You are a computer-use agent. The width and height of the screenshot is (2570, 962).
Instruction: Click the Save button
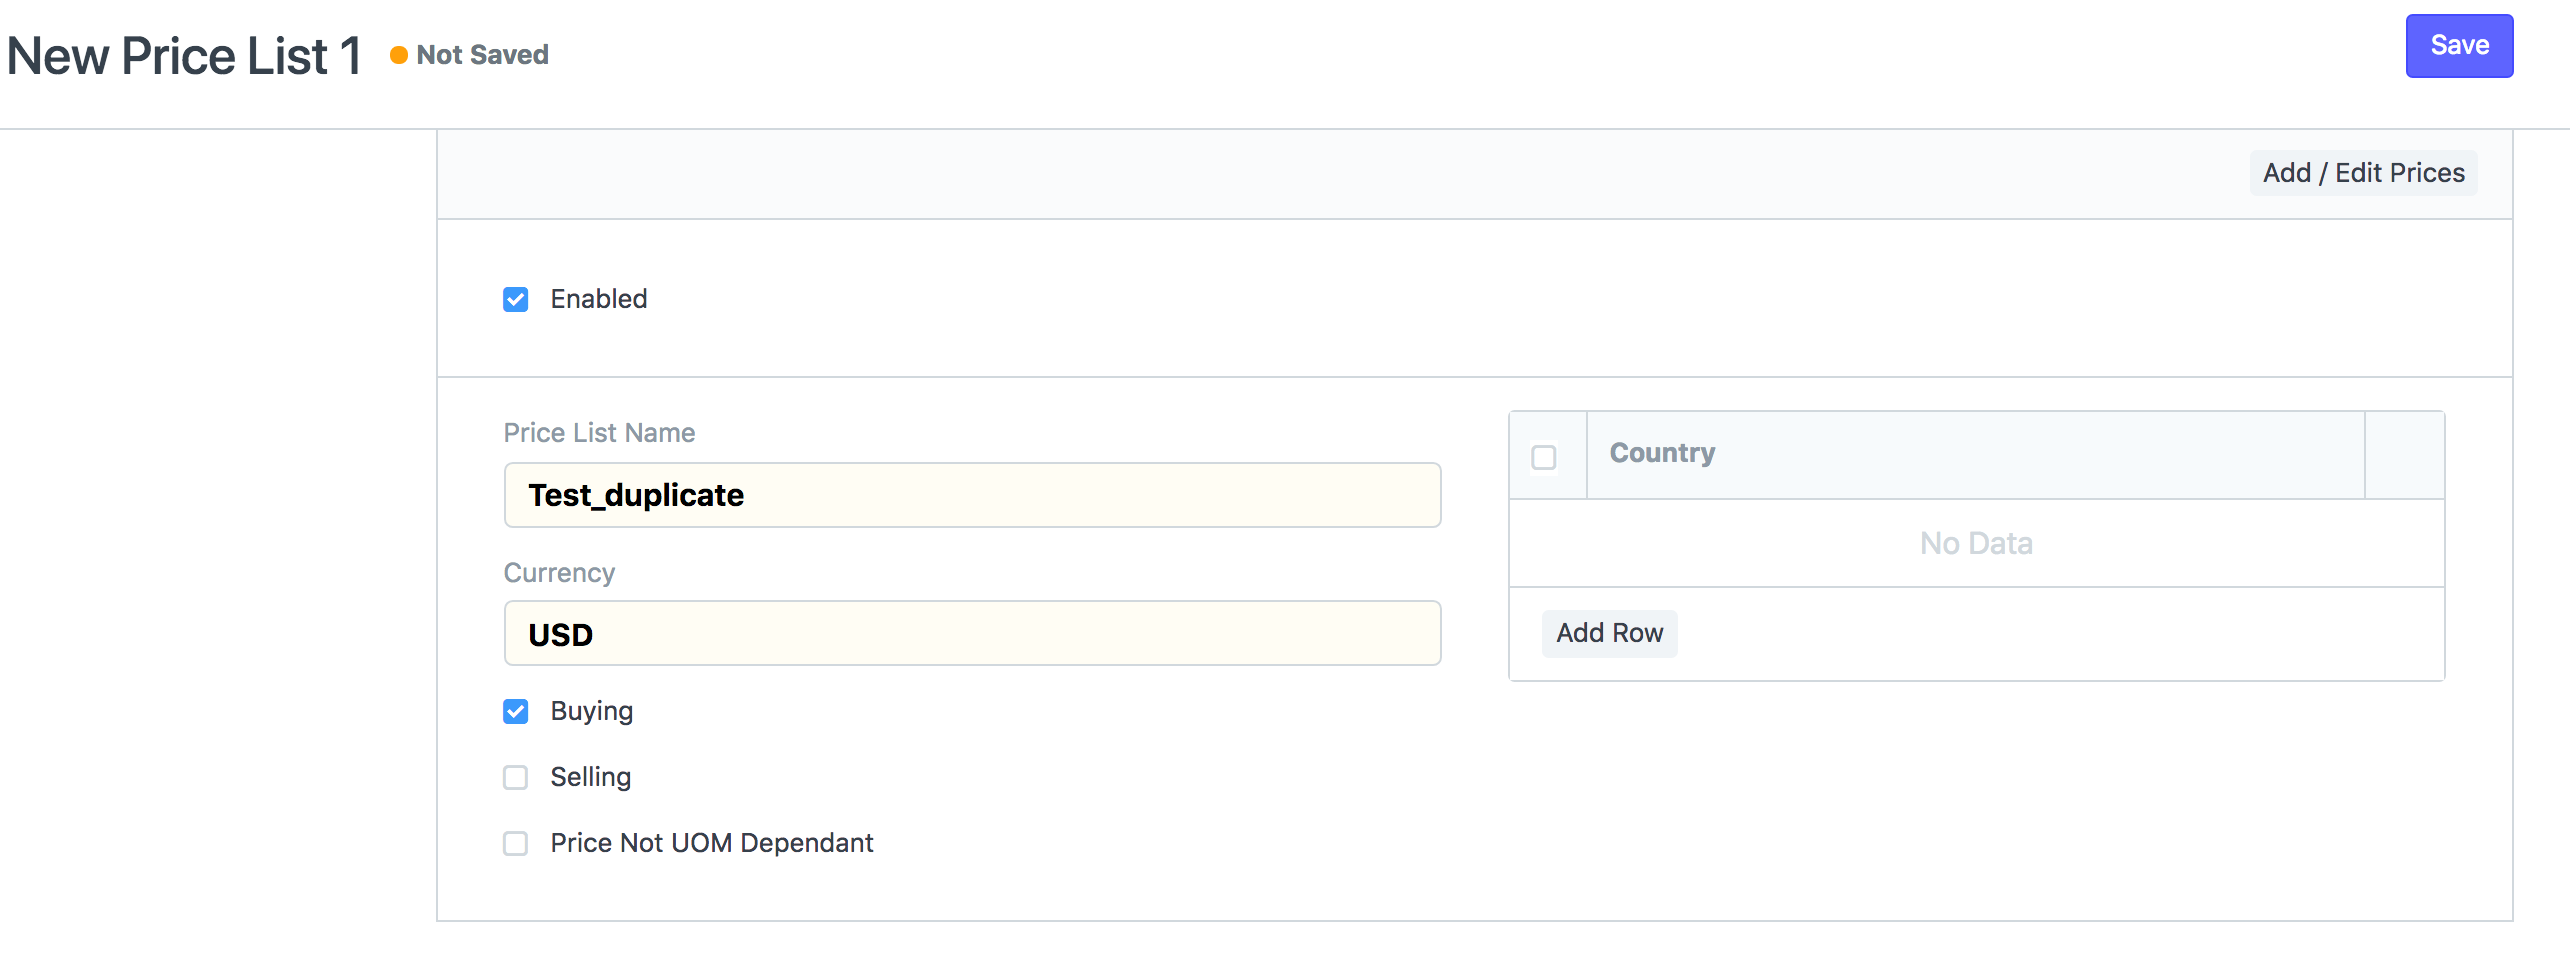pos(2459,45)
